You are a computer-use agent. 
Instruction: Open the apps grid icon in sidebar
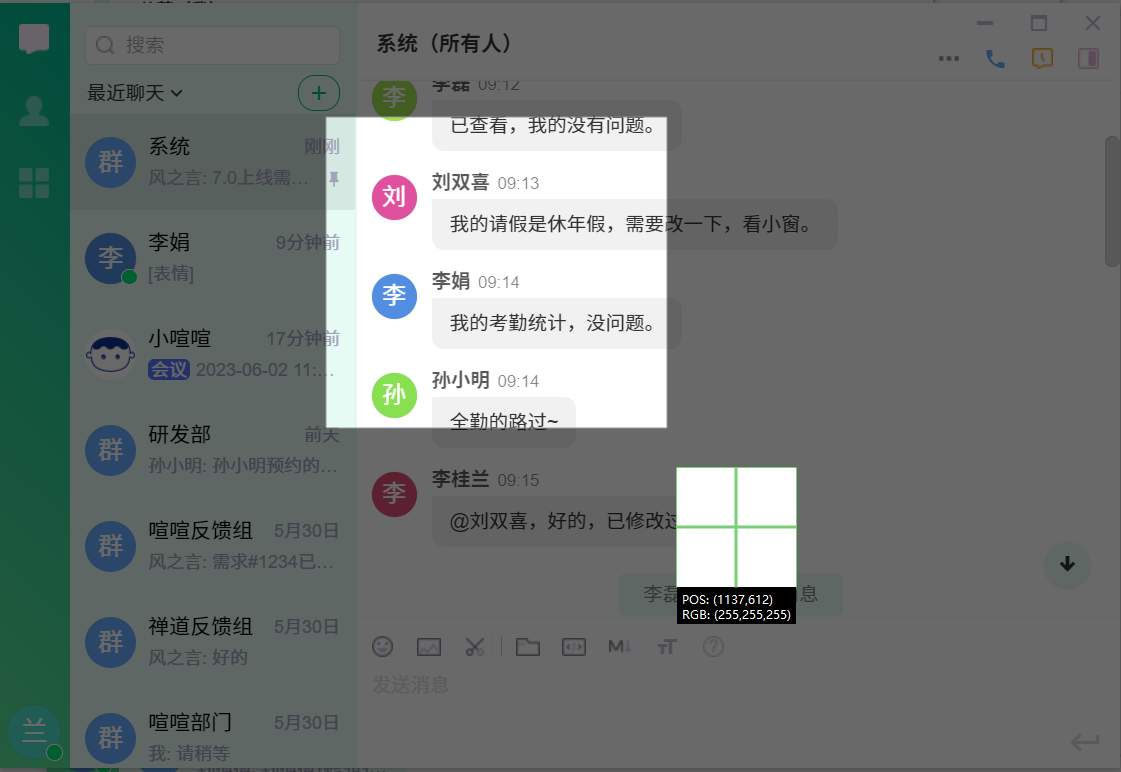click(34, 183)
